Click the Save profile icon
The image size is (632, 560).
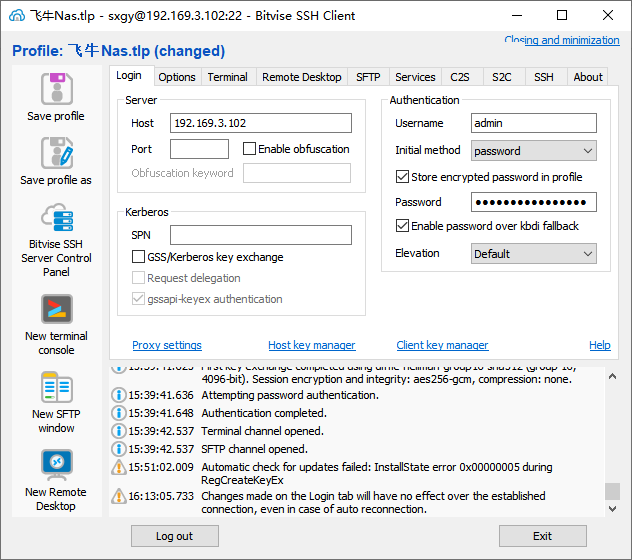(x=56, y=89)
